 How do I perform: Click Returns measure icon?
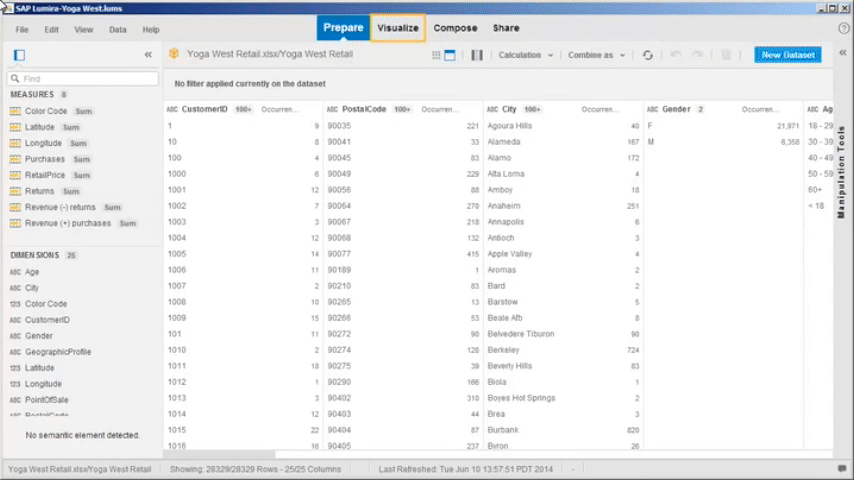pyautogui.click(x=15, y=191)
